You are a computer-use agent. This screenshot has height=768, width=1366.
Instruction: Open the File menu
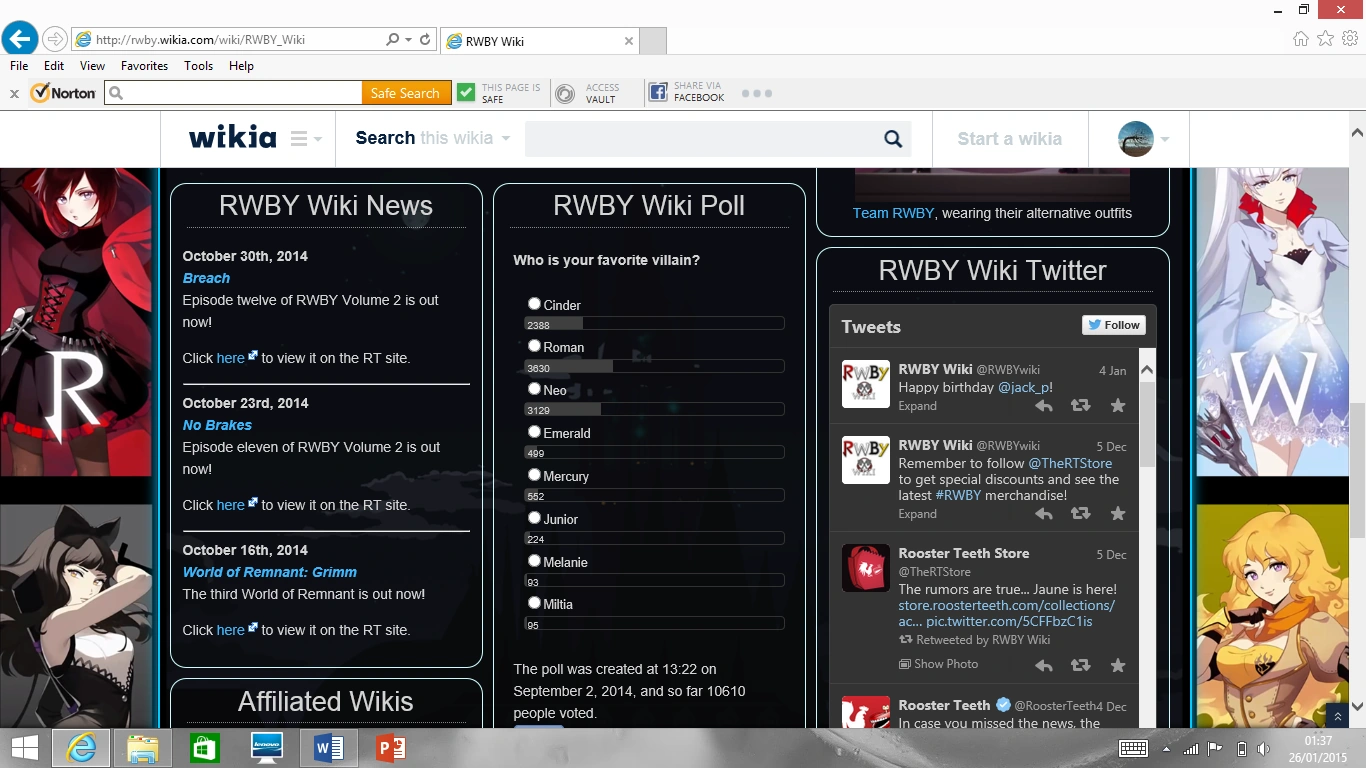click(18, 66)
